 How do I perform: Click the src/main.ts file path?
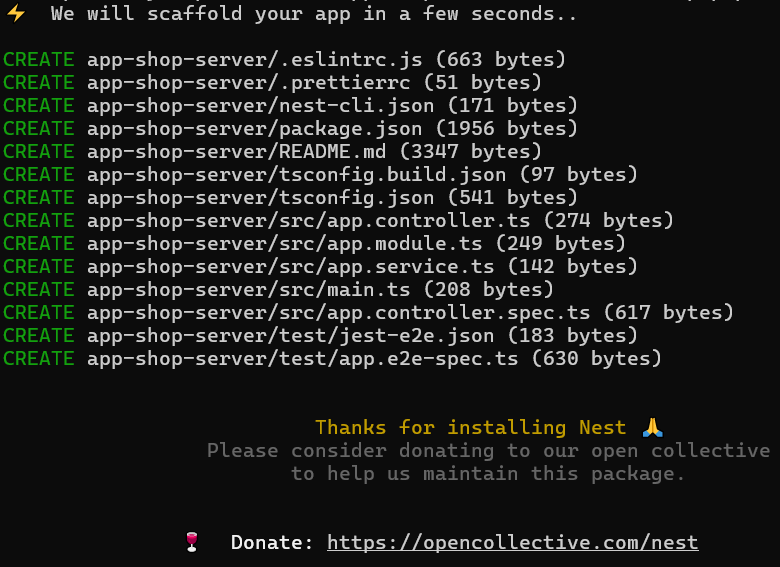249,289
